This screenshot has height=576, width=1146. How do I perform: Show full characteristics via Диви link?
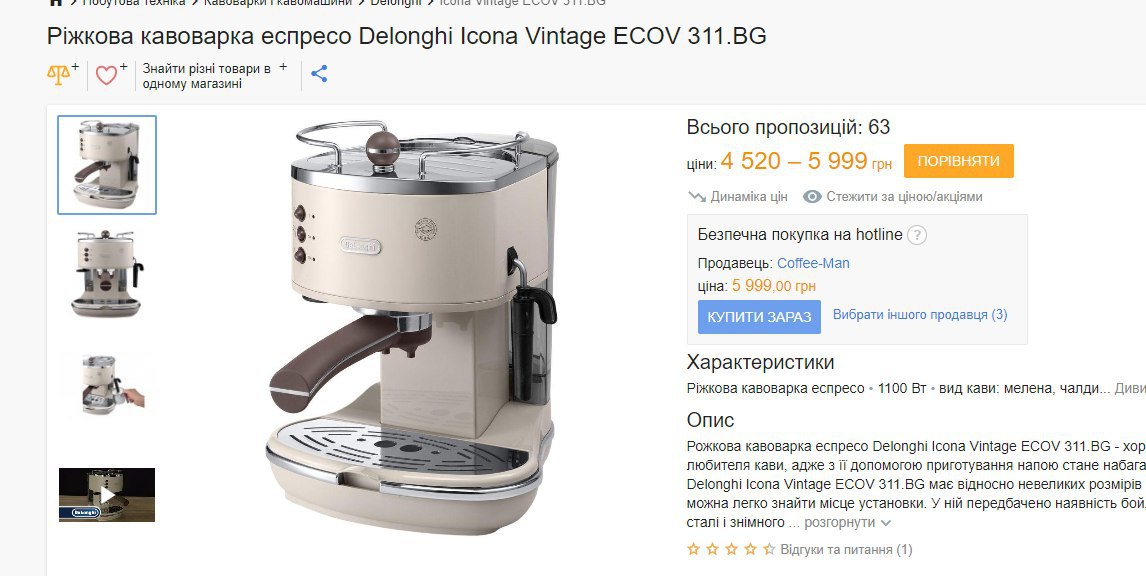(x=1129, y=389)
